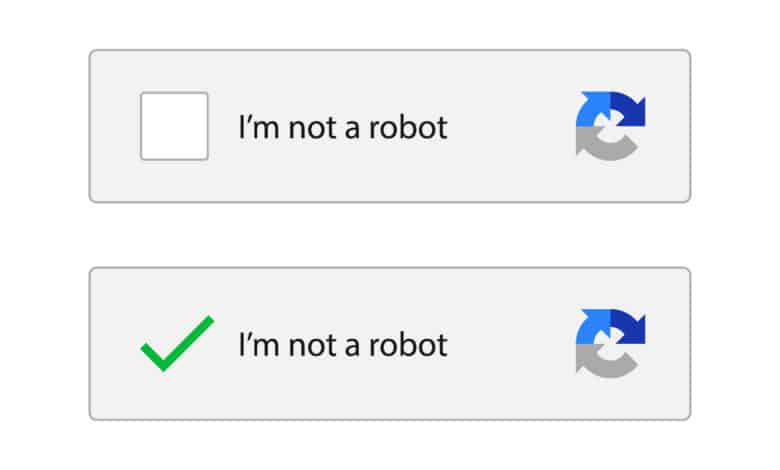Click the reCAPTCHA logo in the verified widget

coord(611,343)
